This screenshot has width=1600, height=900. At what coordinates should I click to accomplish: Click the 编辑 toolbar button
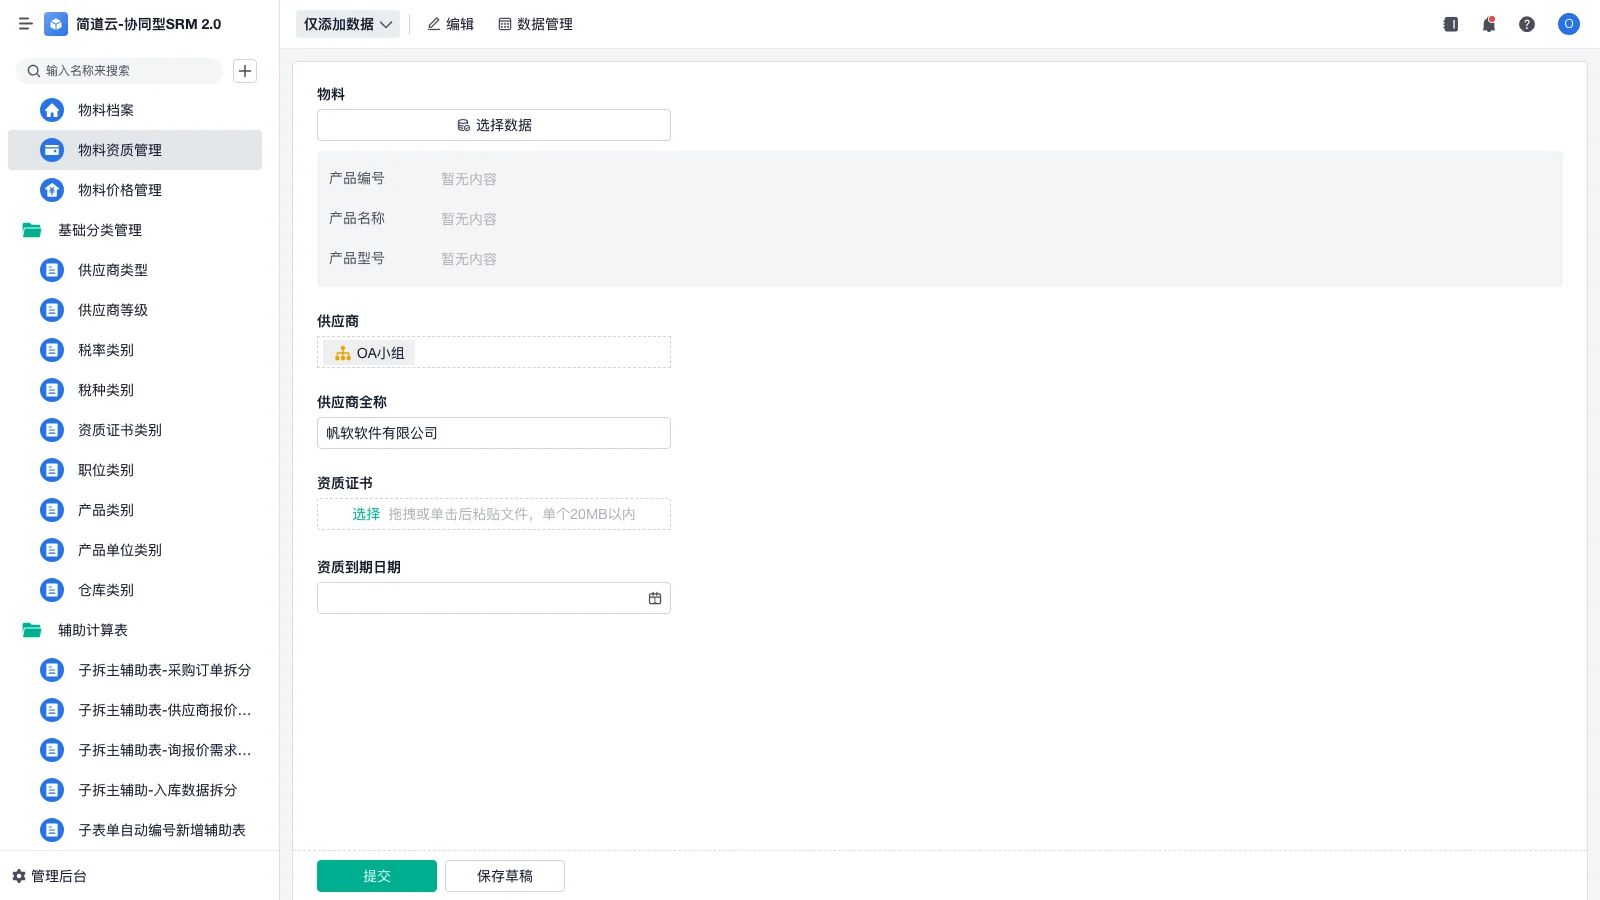coord(451,24)
